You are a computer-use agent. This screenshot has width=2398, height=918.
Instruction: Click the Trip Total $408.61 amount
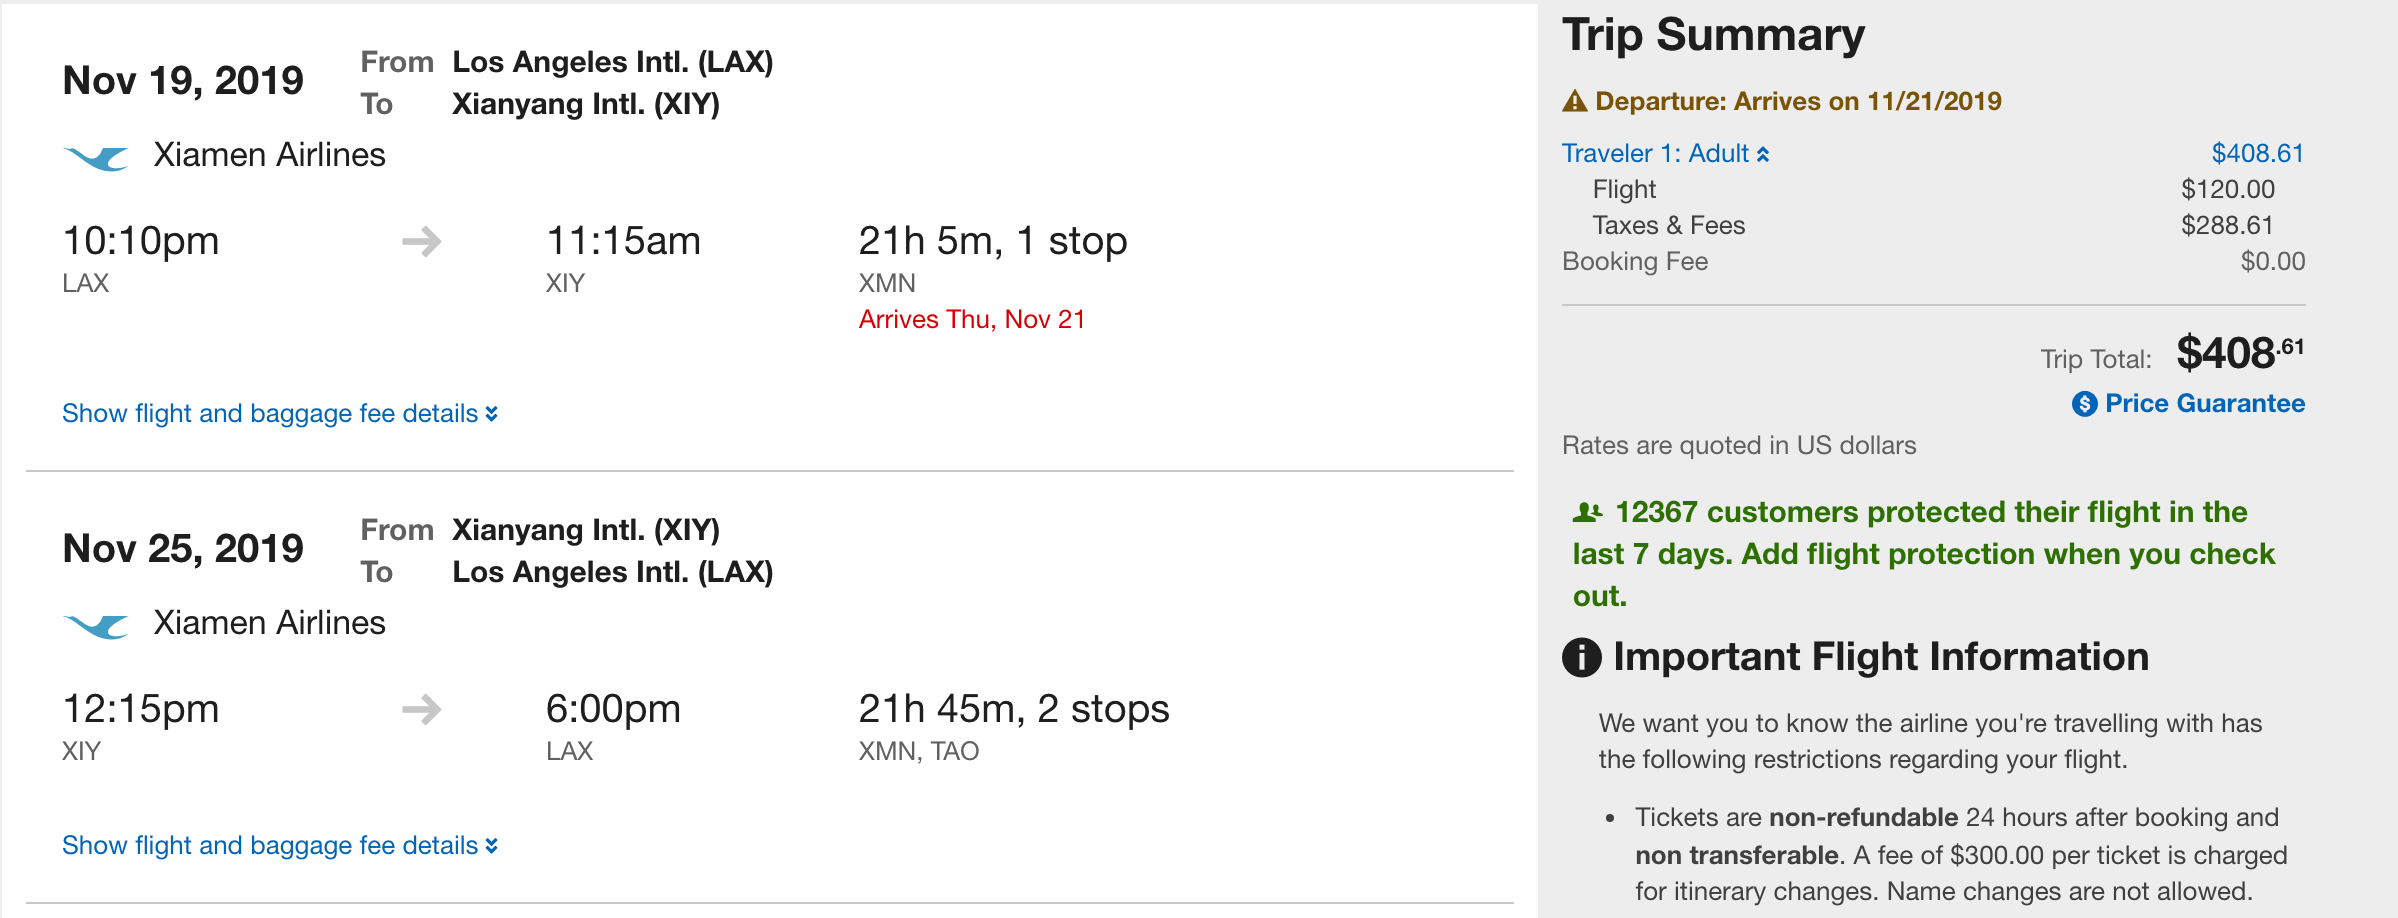pos(2240,354)
